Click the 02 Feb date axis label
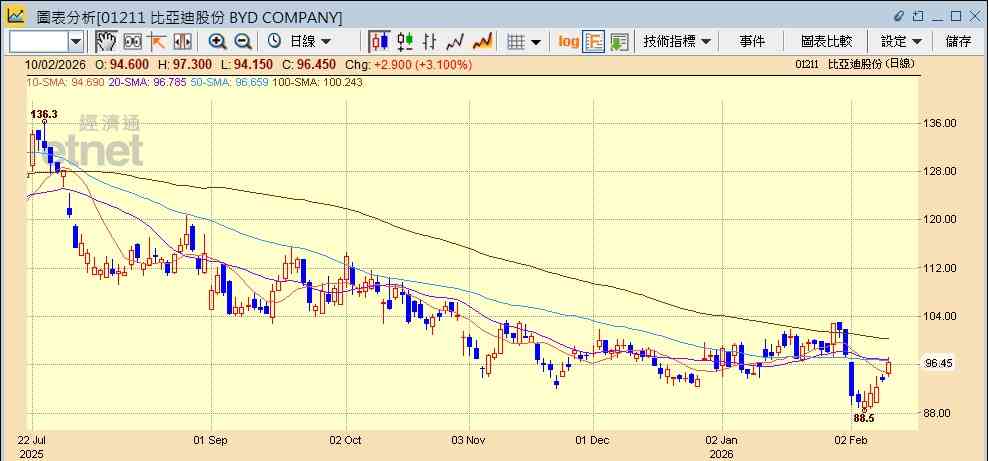This screenshot has width=989, height=461. pos(850,440)
